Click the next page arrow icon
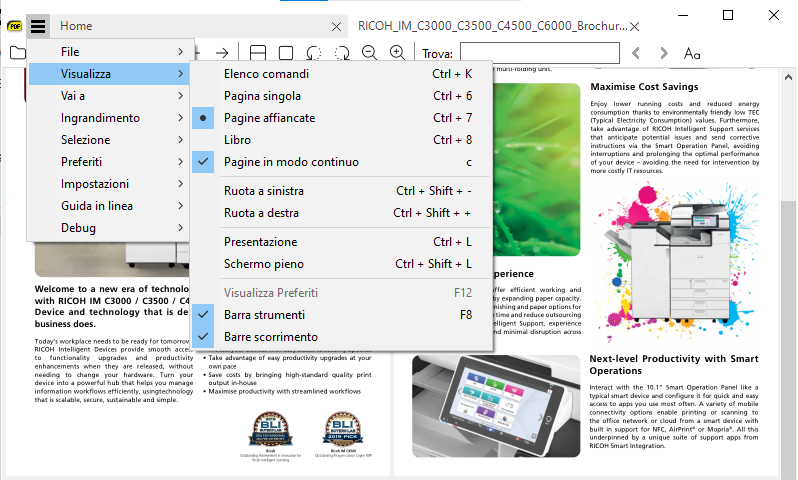This screenshot has width=798, height=480. click(x=222, y=53)
